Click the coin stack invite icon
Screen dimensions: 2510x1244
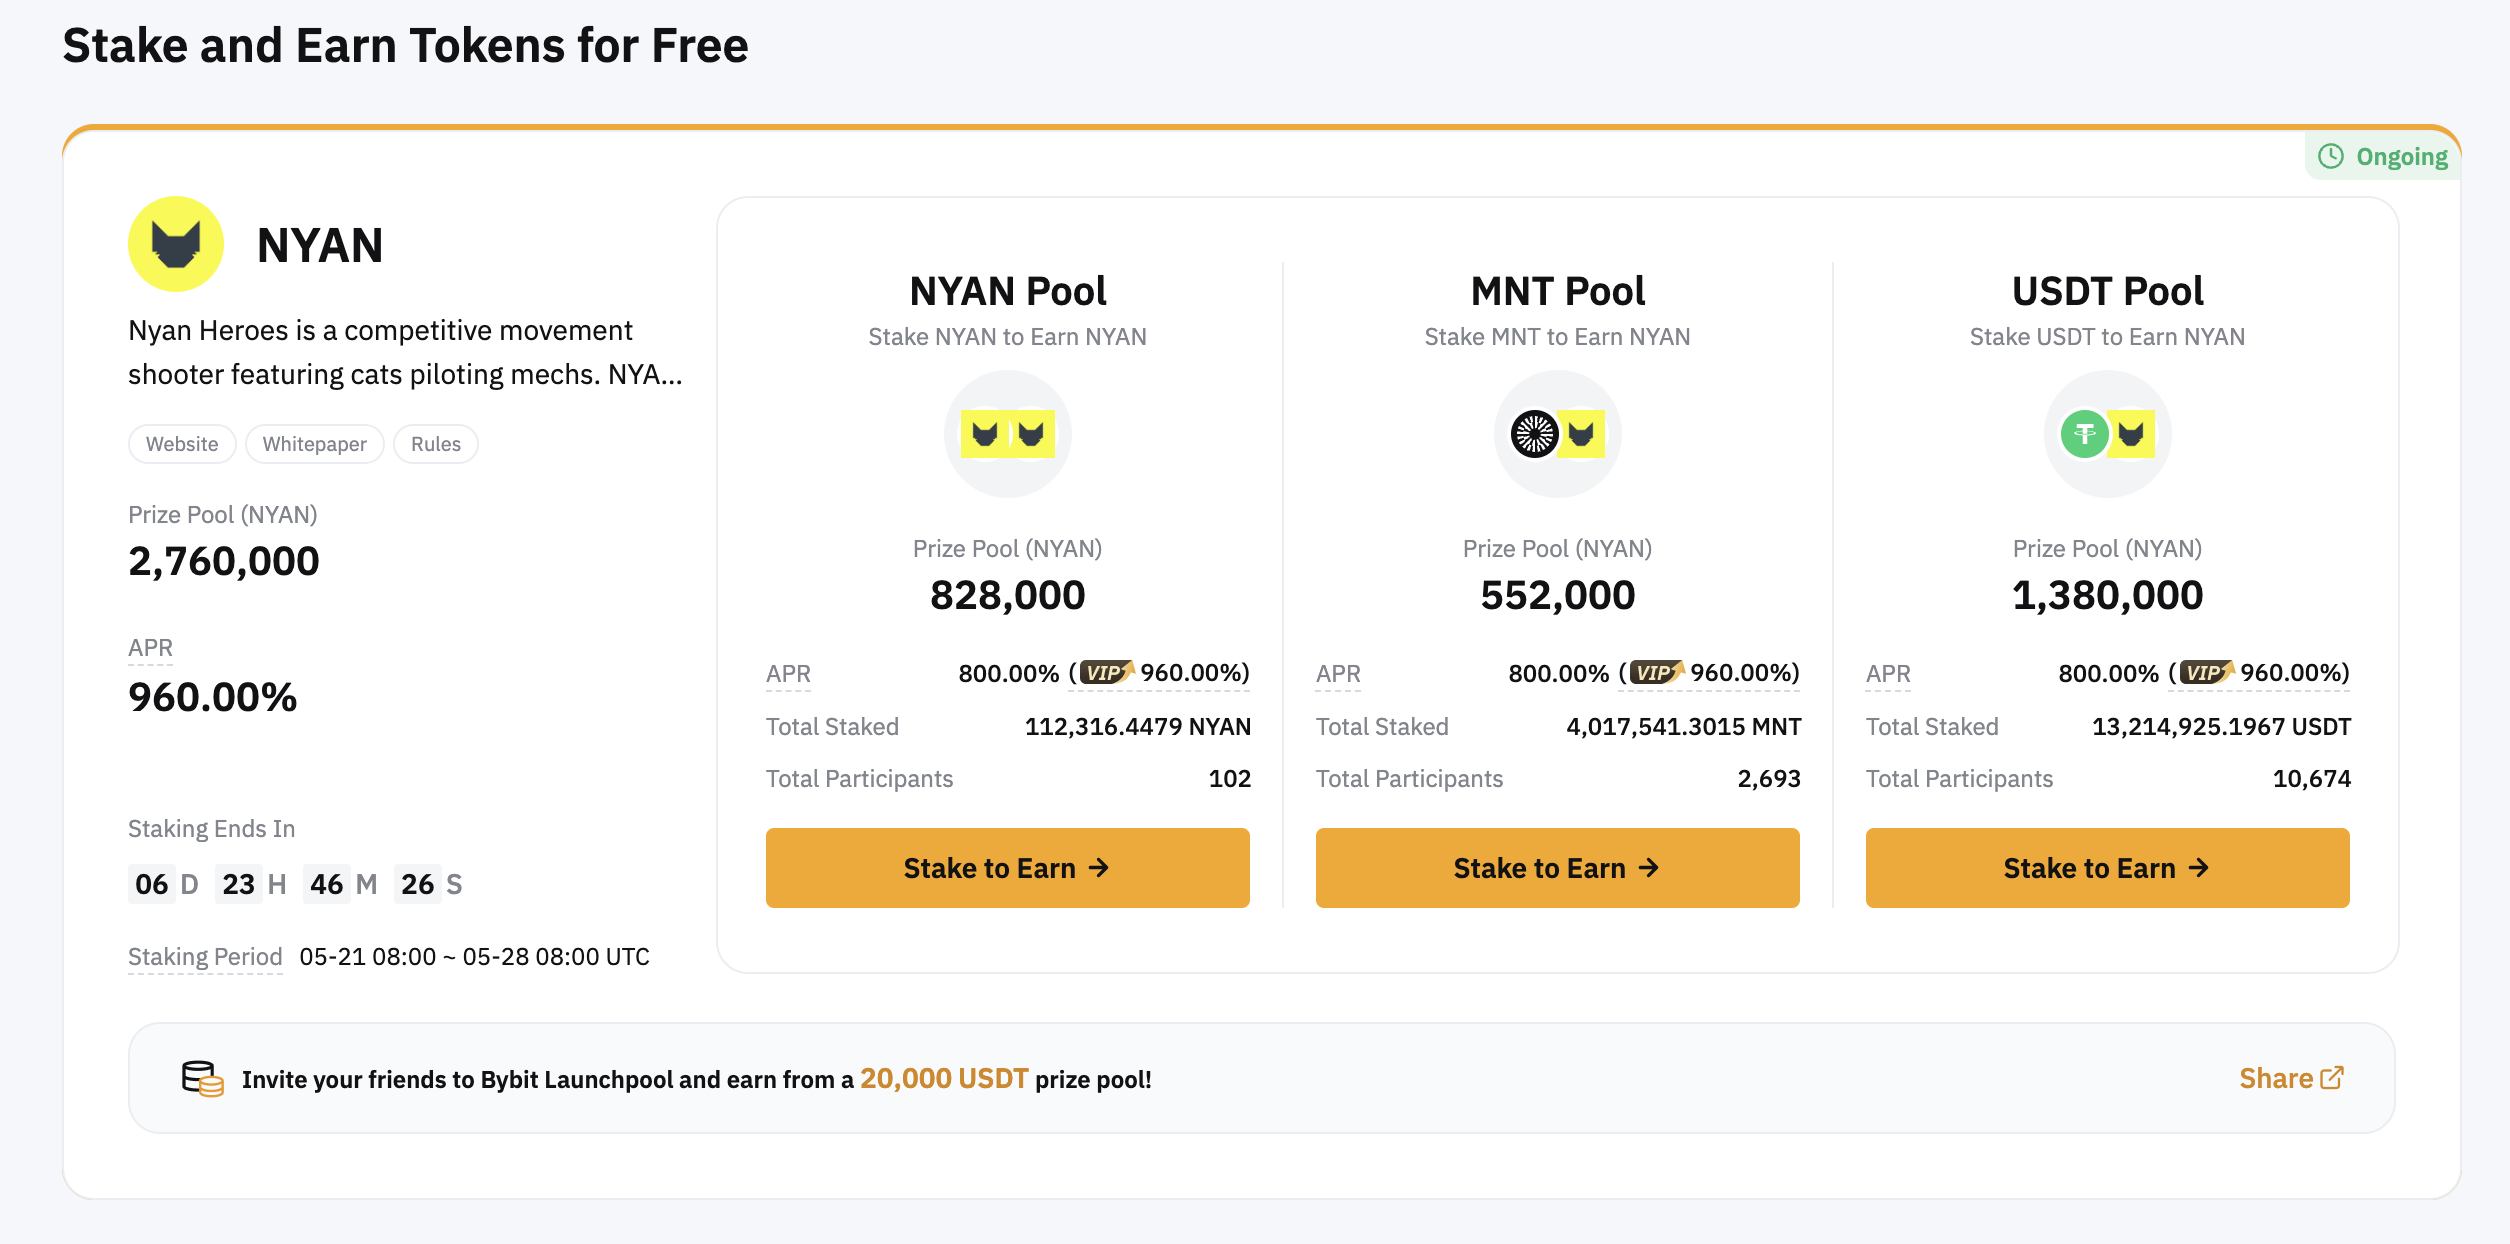[202, 1079]
